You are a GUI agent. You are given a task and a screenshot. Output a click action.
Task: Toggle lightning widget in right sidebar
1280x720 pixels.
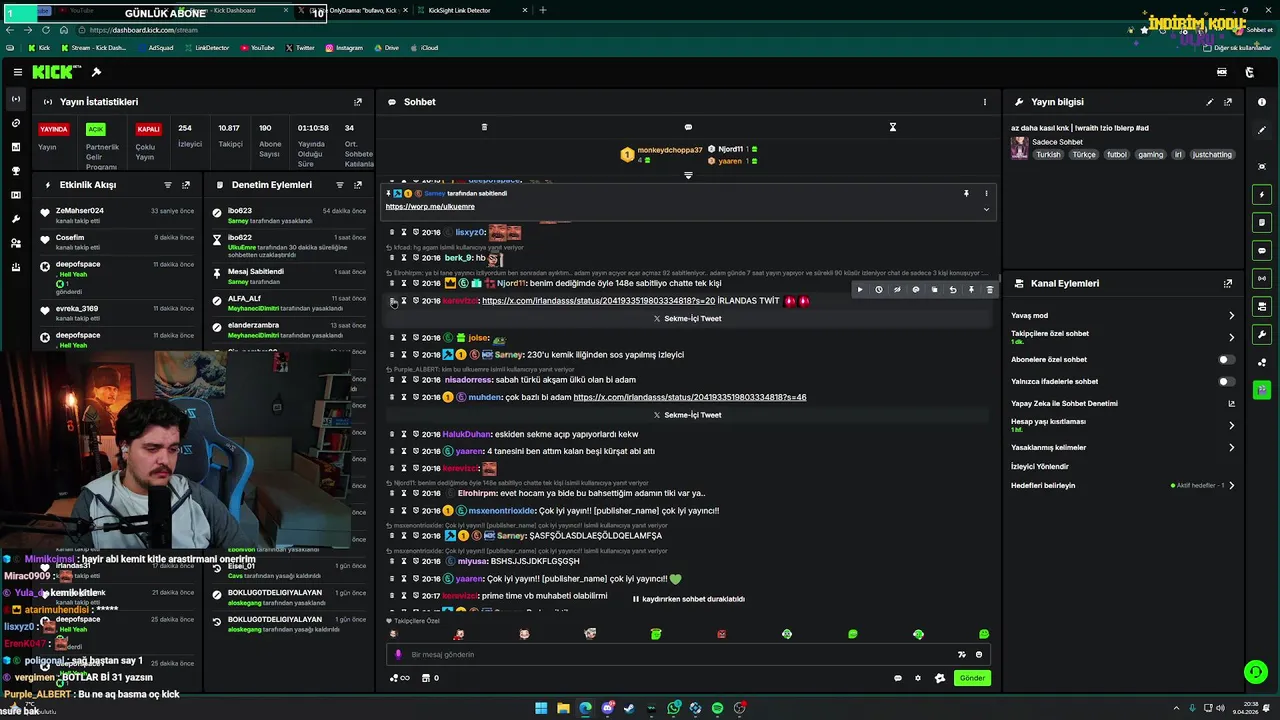pos(1262,195)
